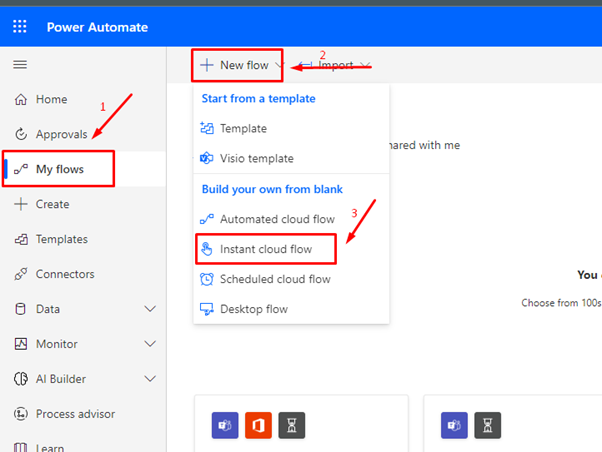602x452 pixels.
Task: Click the Import button label
Action: 336,65
